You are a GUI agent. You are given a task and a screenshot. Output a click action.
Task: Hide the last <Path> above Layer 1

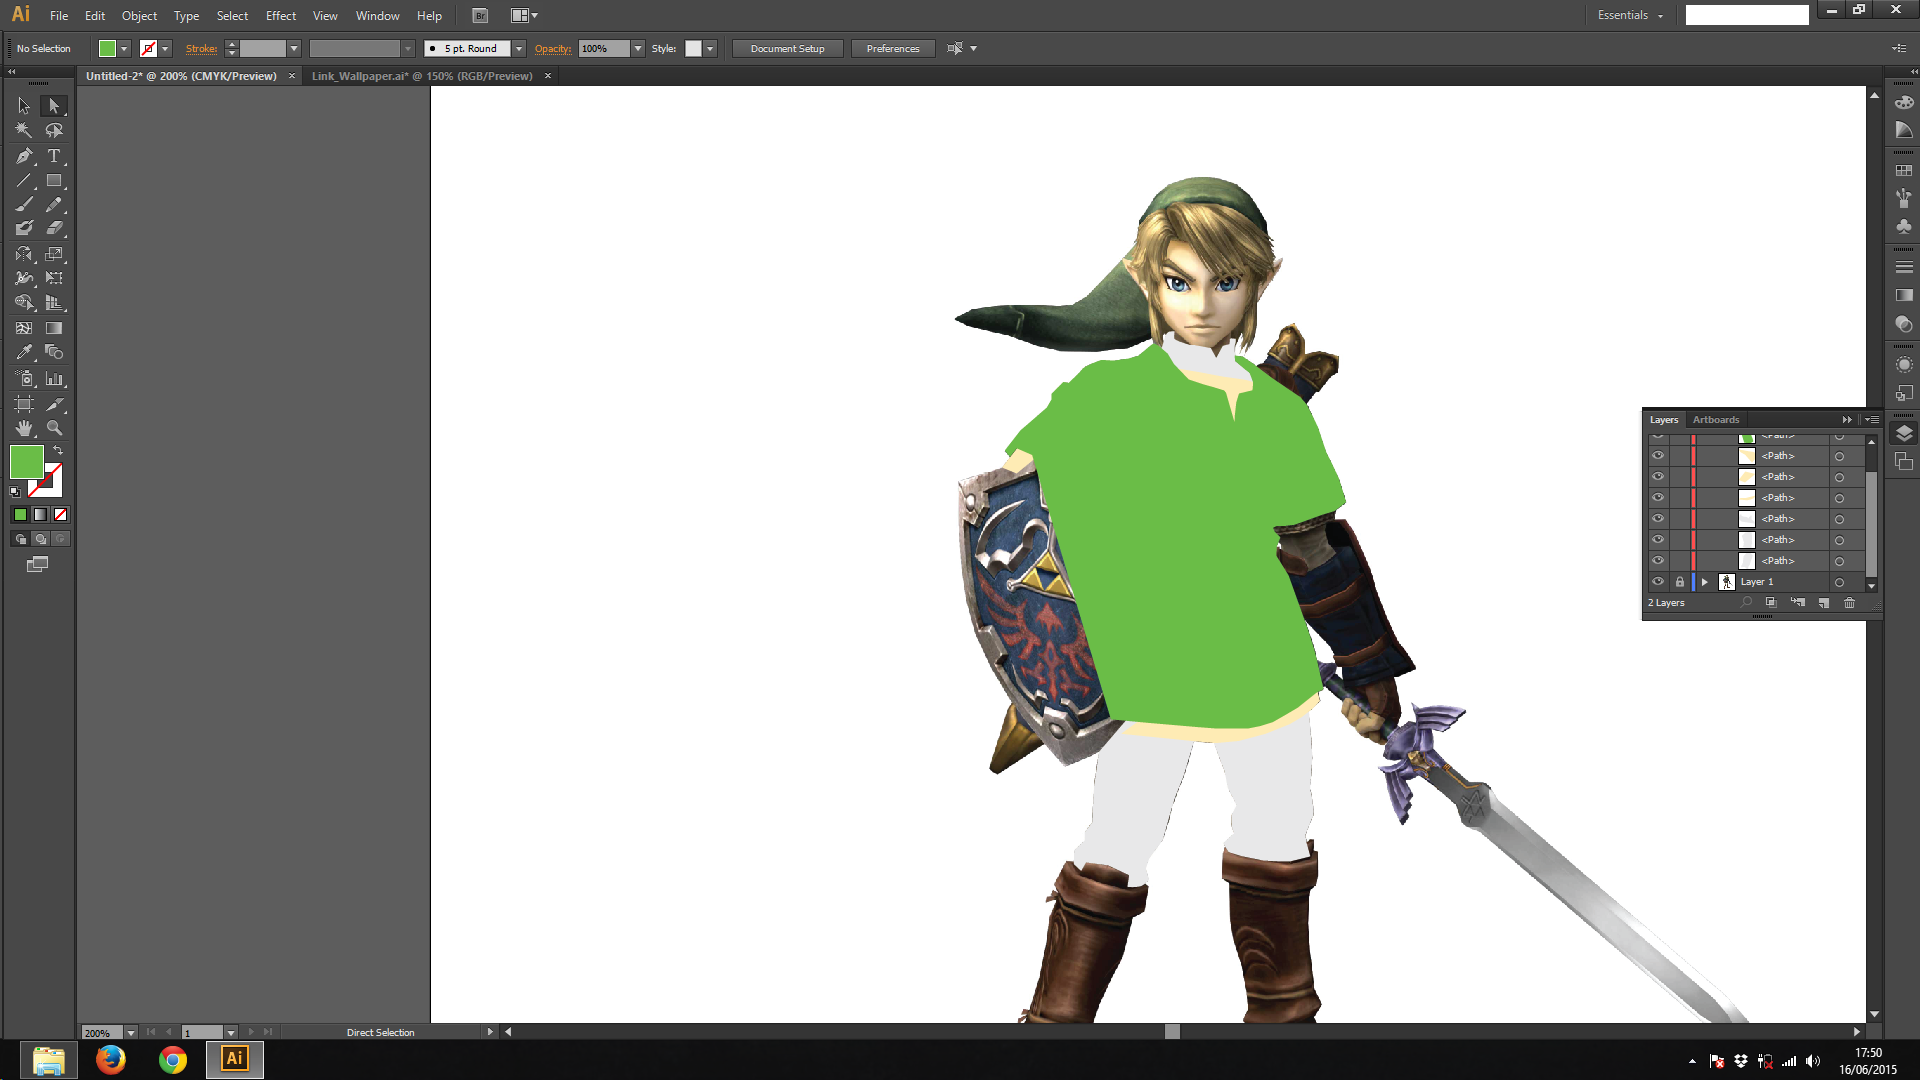click(x=1658, y=561)
